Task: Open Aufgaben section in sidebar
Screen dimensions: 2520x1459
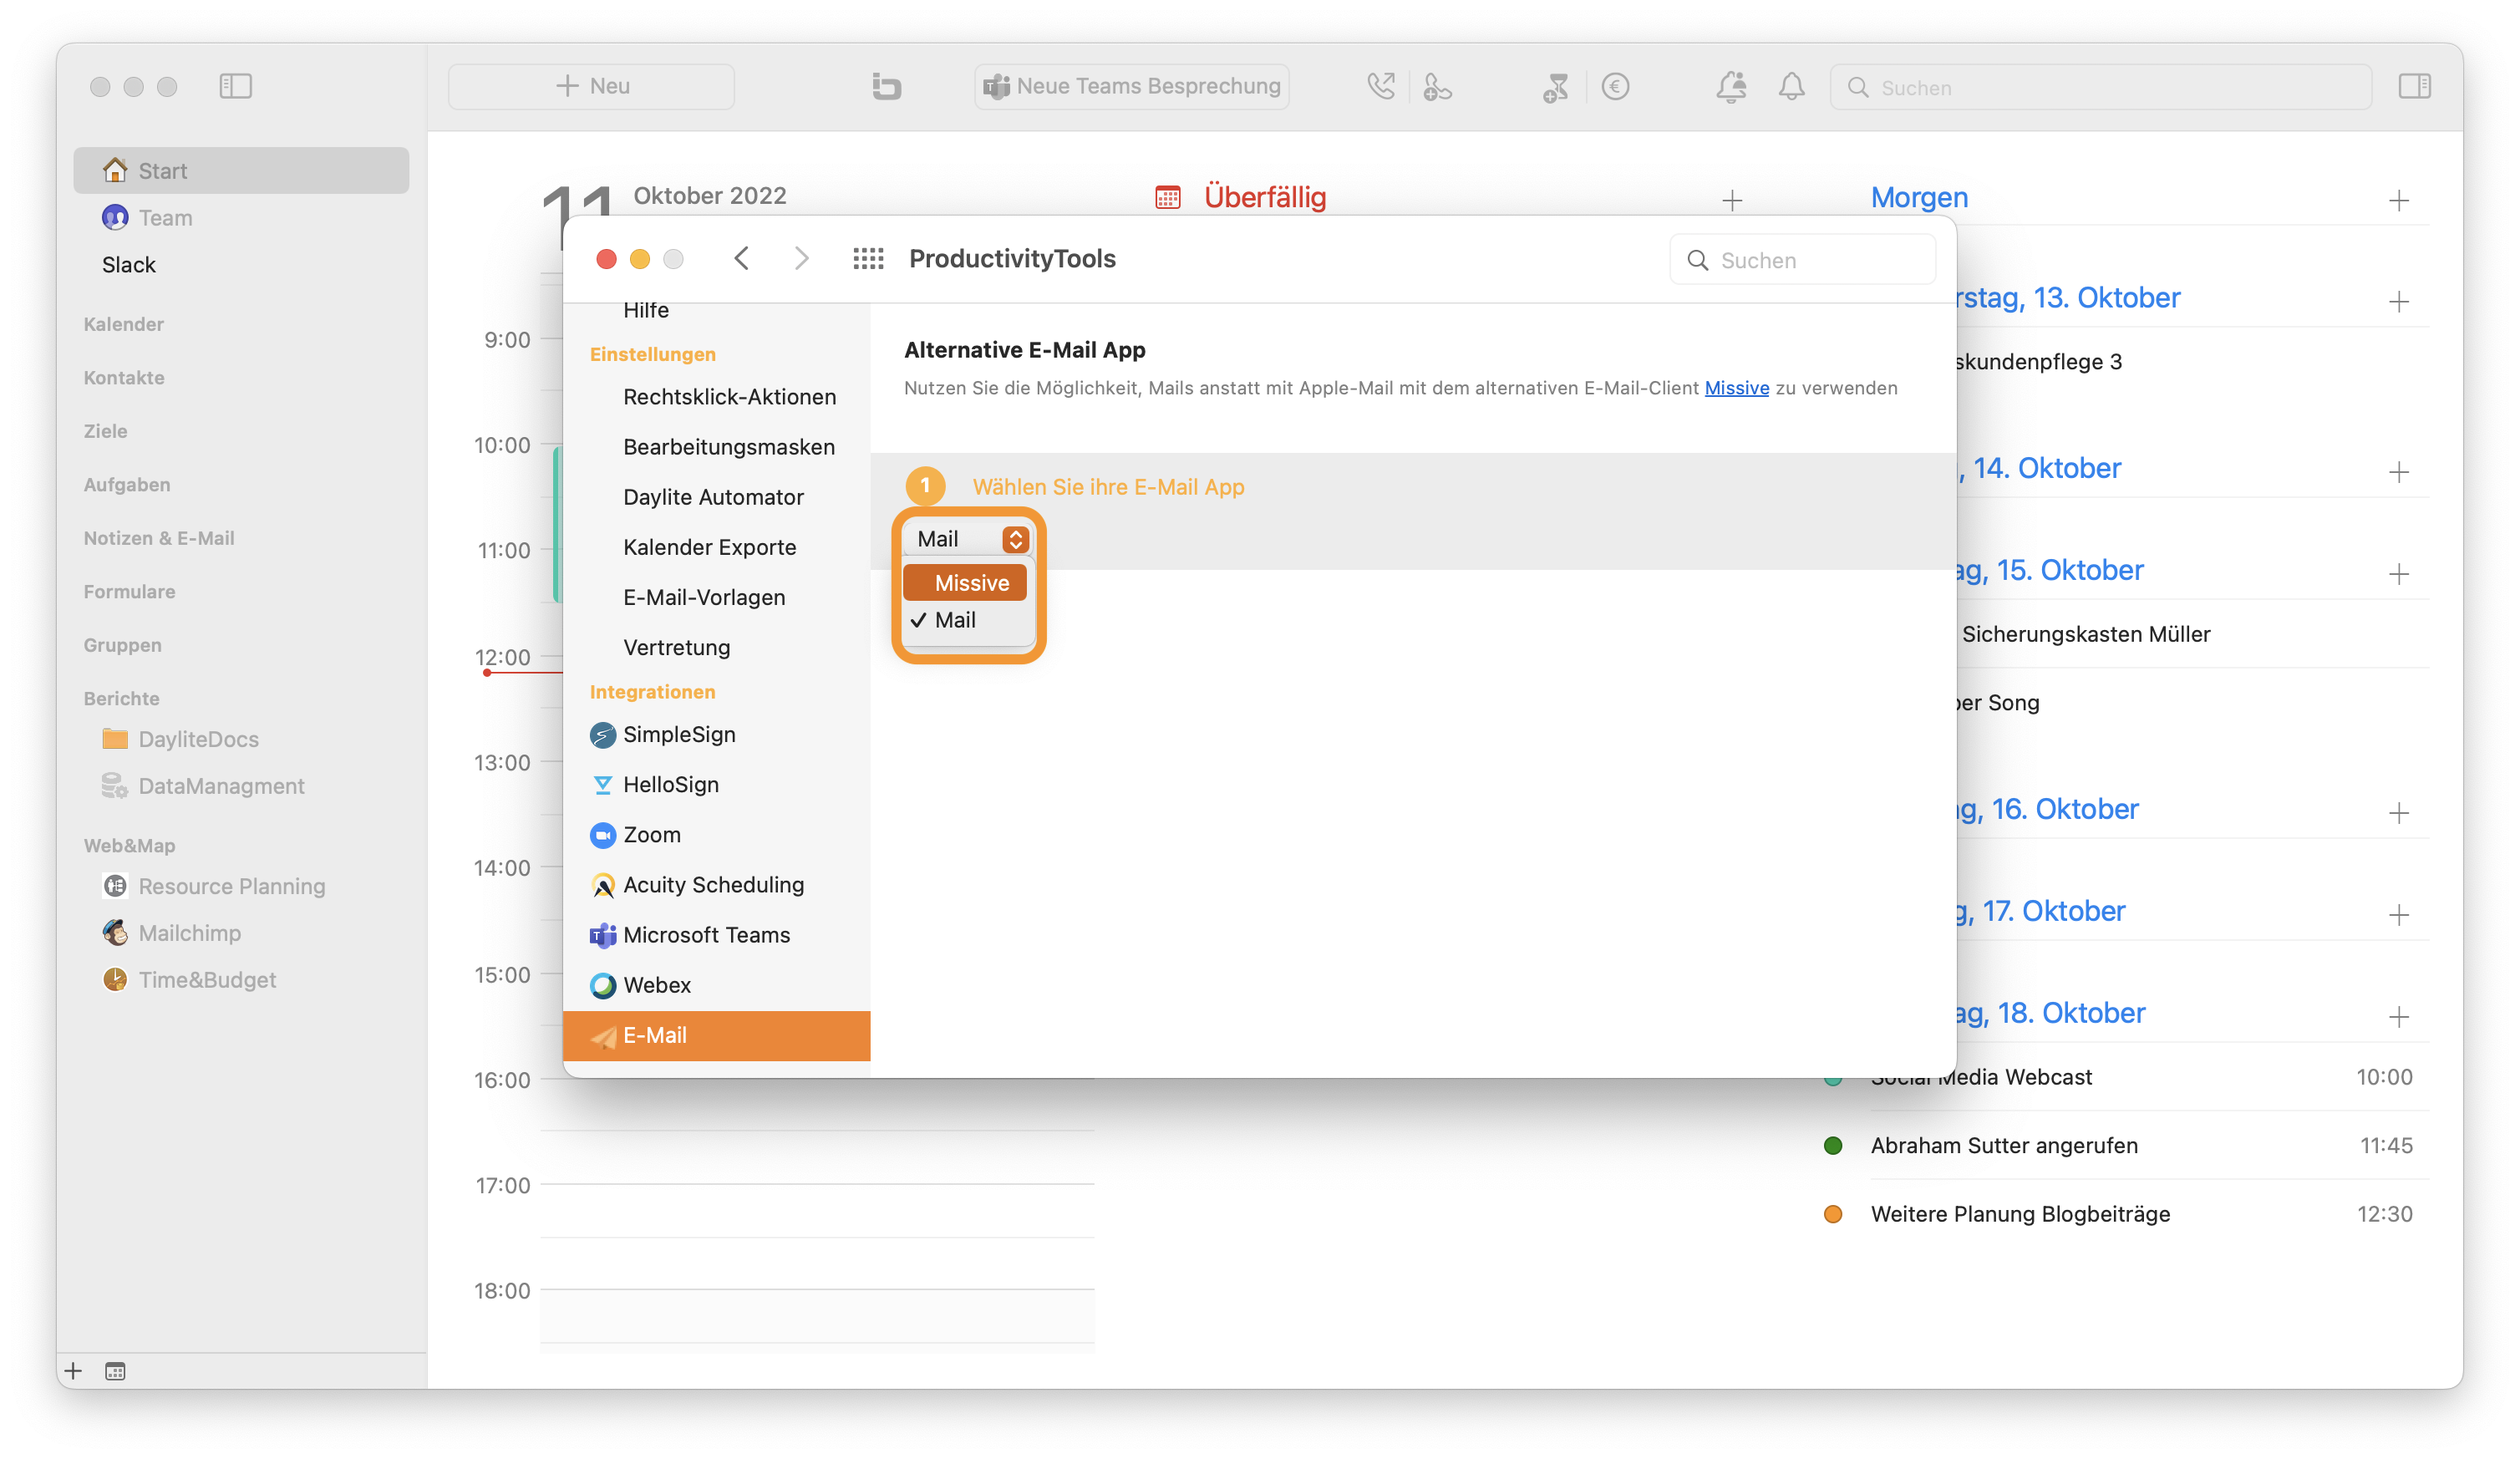Action: point(127,485)
